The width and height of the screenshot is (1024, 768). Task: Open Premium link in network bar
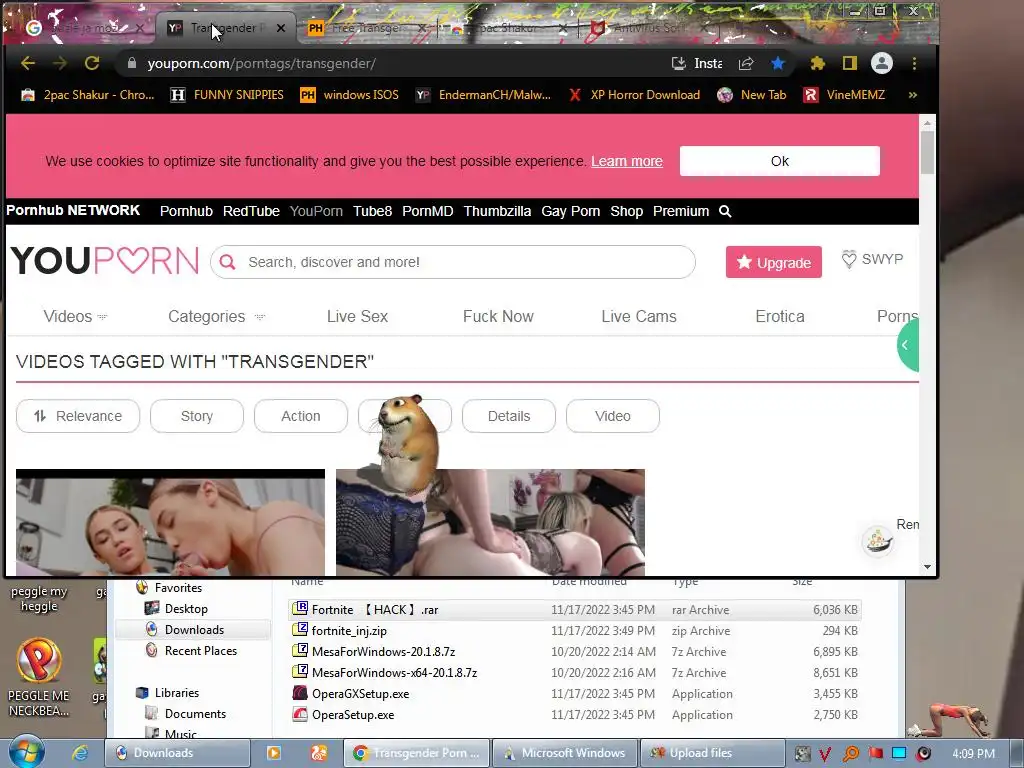tap(681, 211)
